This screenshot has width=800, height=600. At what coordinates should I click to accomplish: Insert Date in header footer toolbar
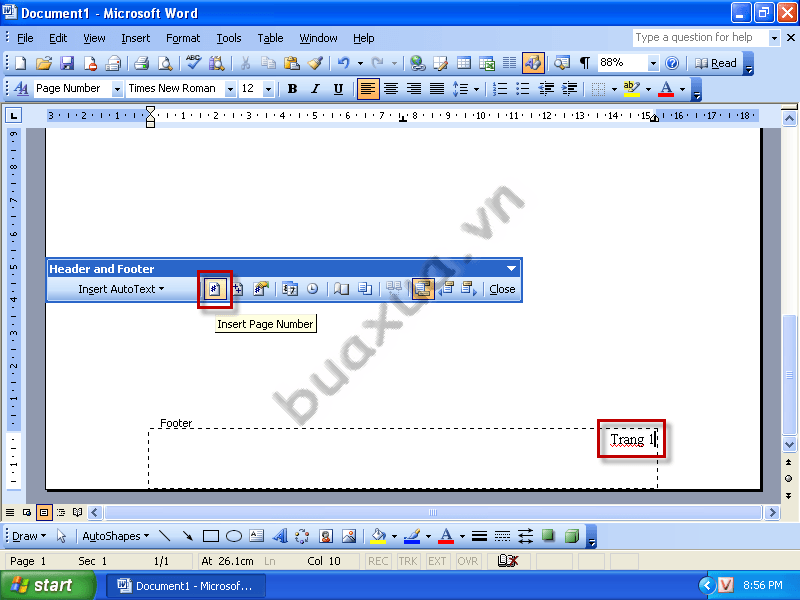point(290,289)
